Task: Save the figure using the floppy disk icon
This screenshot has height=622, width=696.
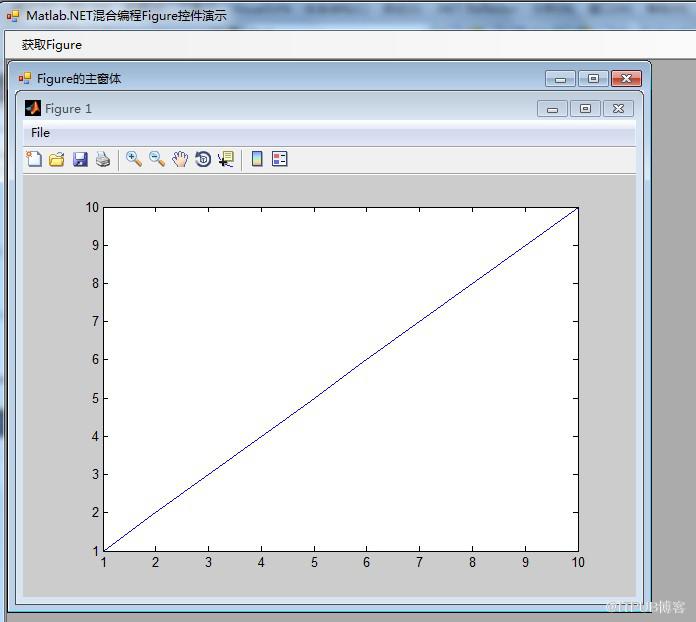Action: (80, 159)
